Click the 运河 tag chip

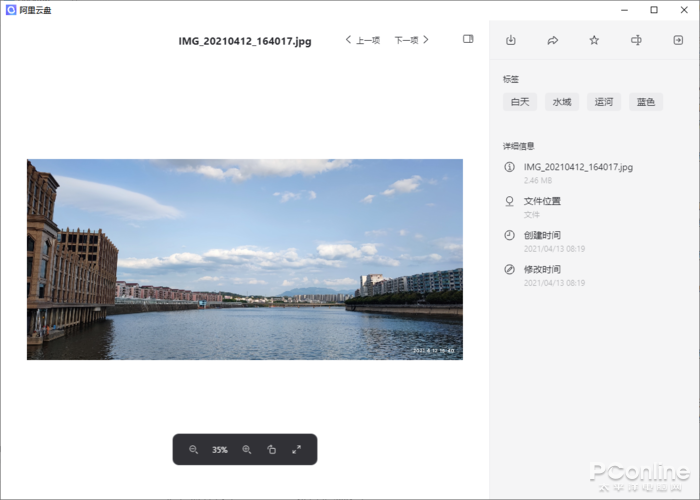tap(604, 102)
